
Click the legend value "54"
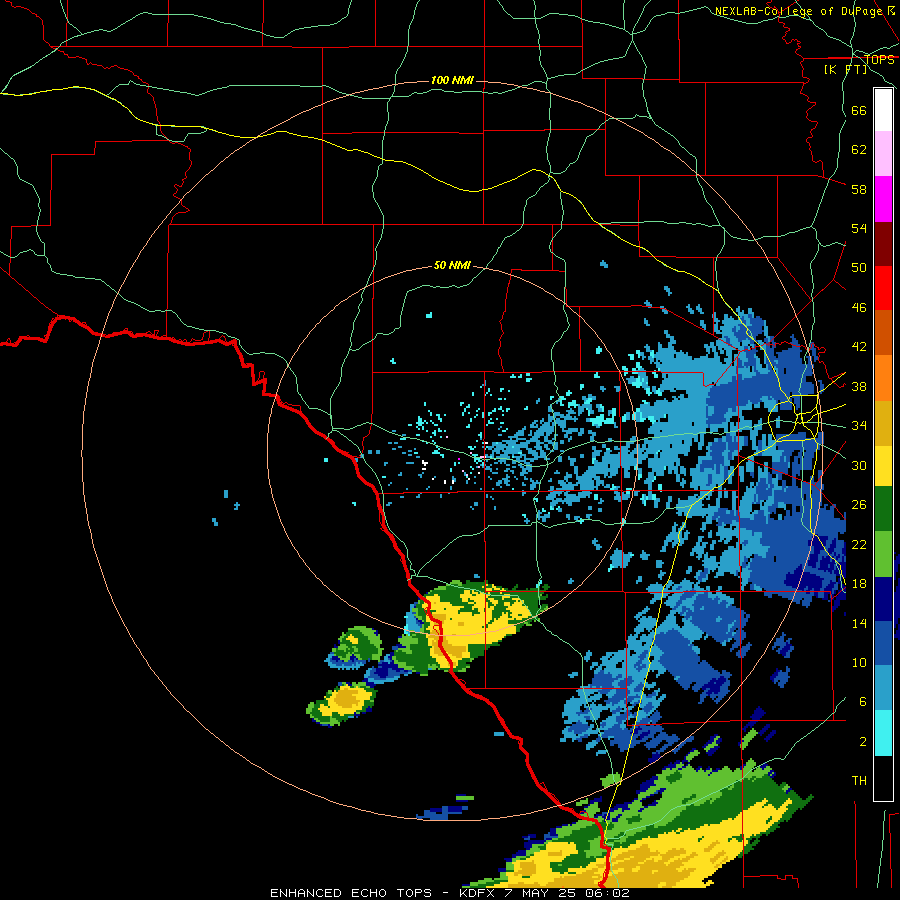859,228
